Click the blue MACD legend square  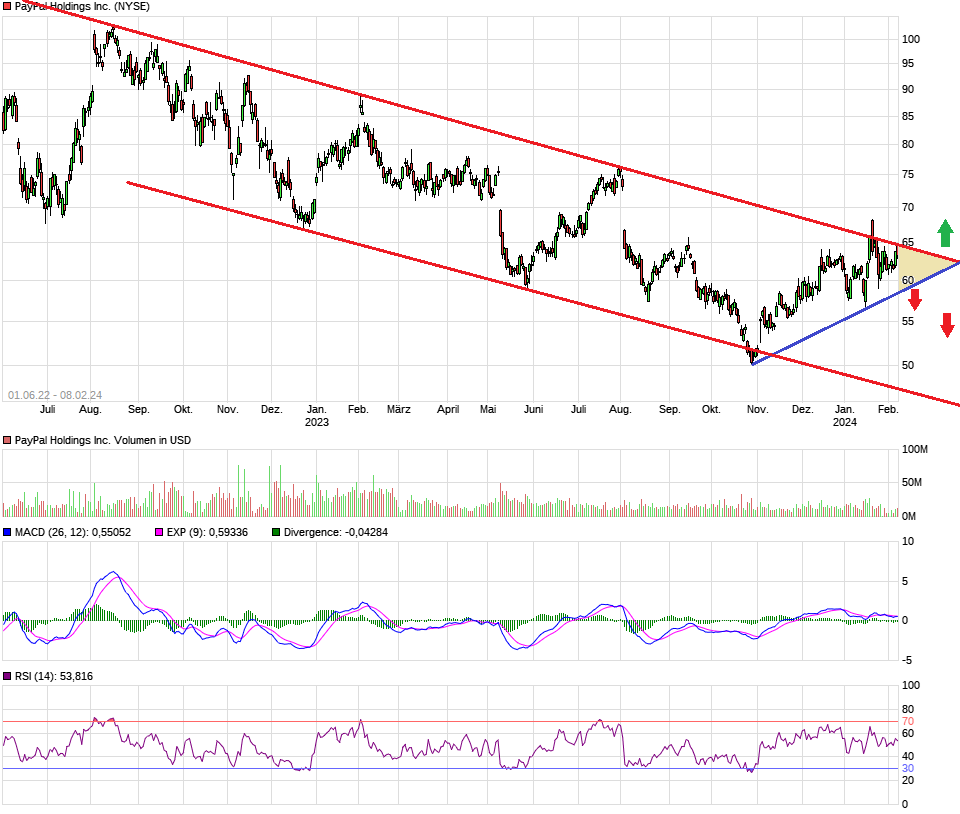[7, 532]
